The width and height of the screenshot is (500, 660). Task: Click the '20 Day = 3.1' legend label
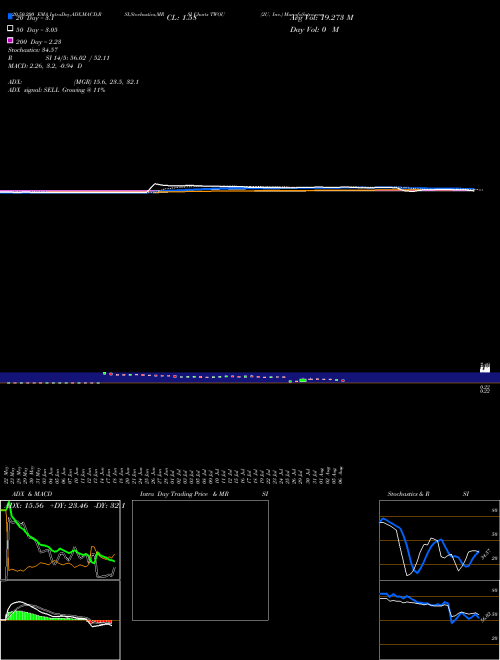coord(35,18)
